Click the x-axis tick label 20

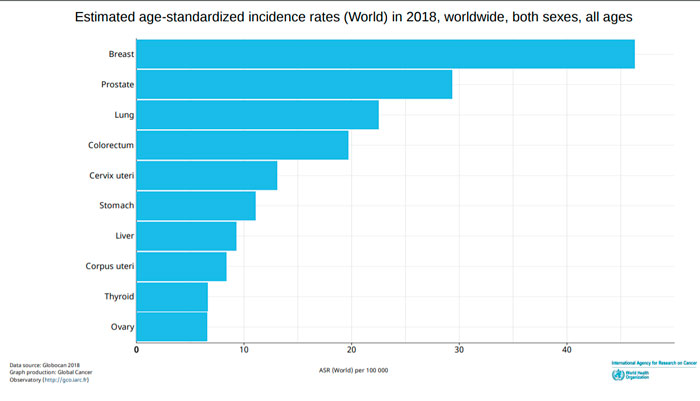pyautogui.click(x=351, y=350)
